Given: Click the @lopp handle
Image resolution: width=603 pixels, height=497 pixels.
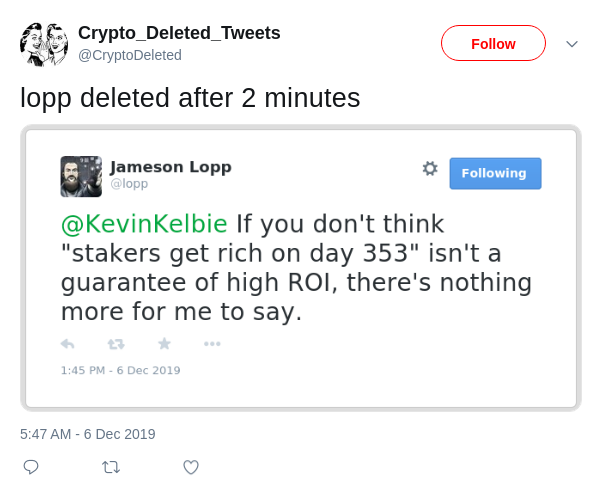Looking at the screenshot, I should [x=129, y=183].
